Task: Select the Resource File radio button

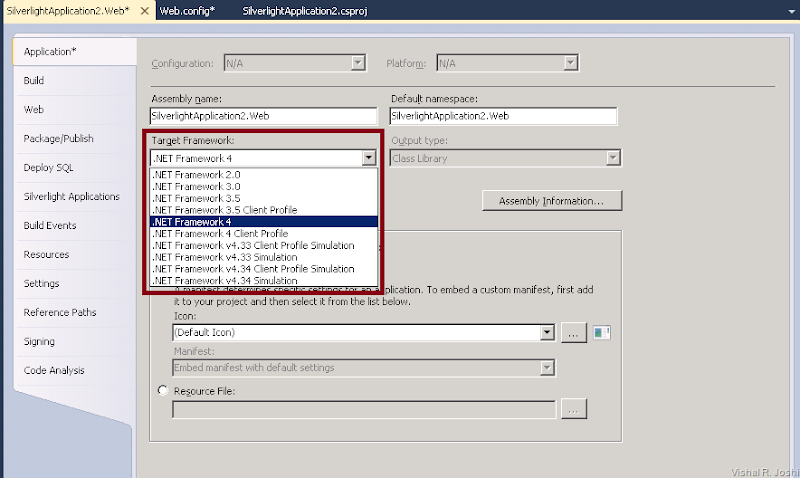Action: 163,391
